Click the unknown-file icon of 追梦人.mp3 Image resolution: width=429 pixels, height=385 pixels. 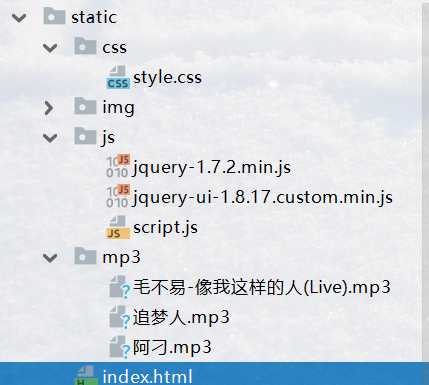point(119,317)
